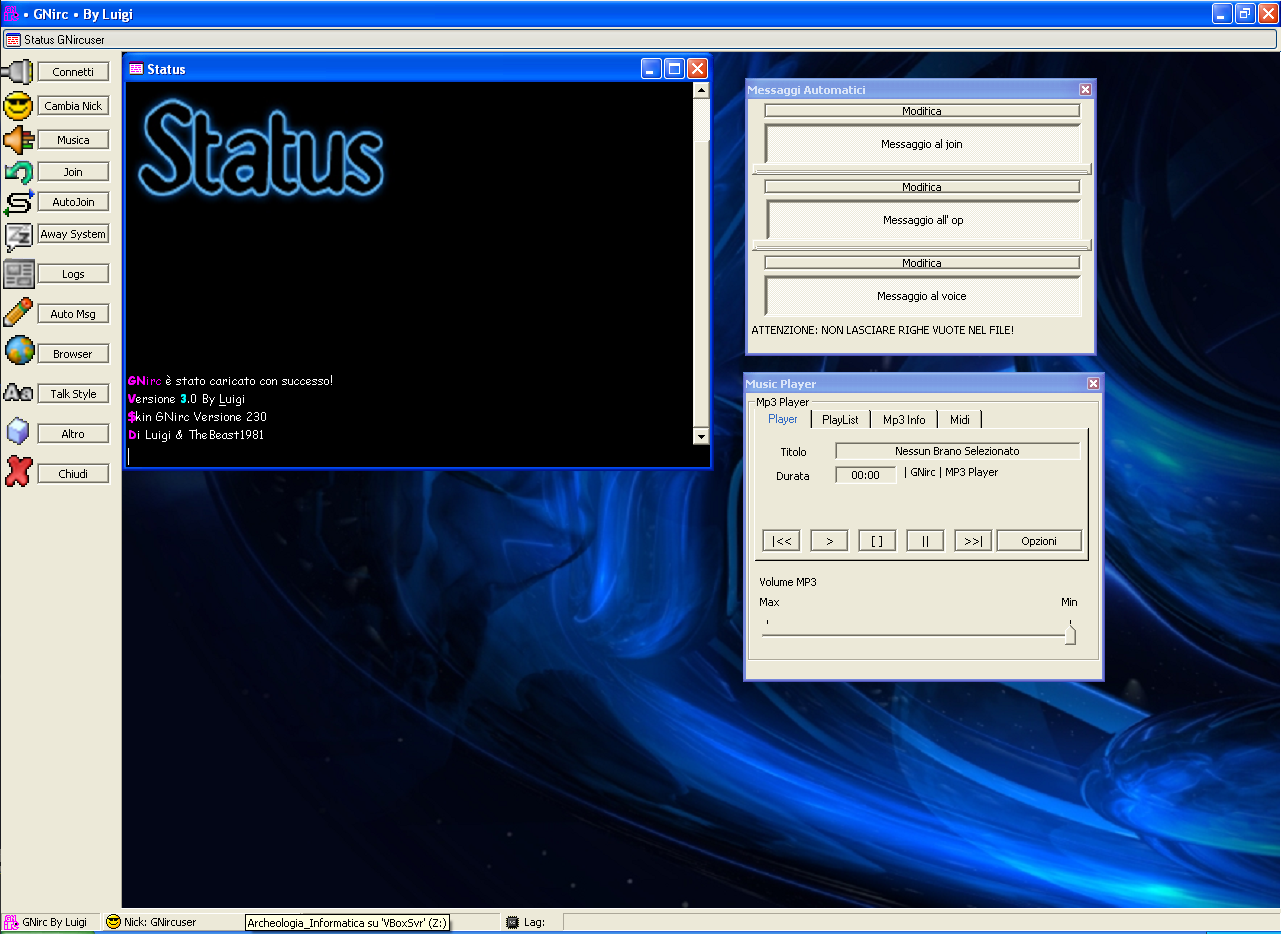Click the globe Browser icon

(x=18, y=352)
